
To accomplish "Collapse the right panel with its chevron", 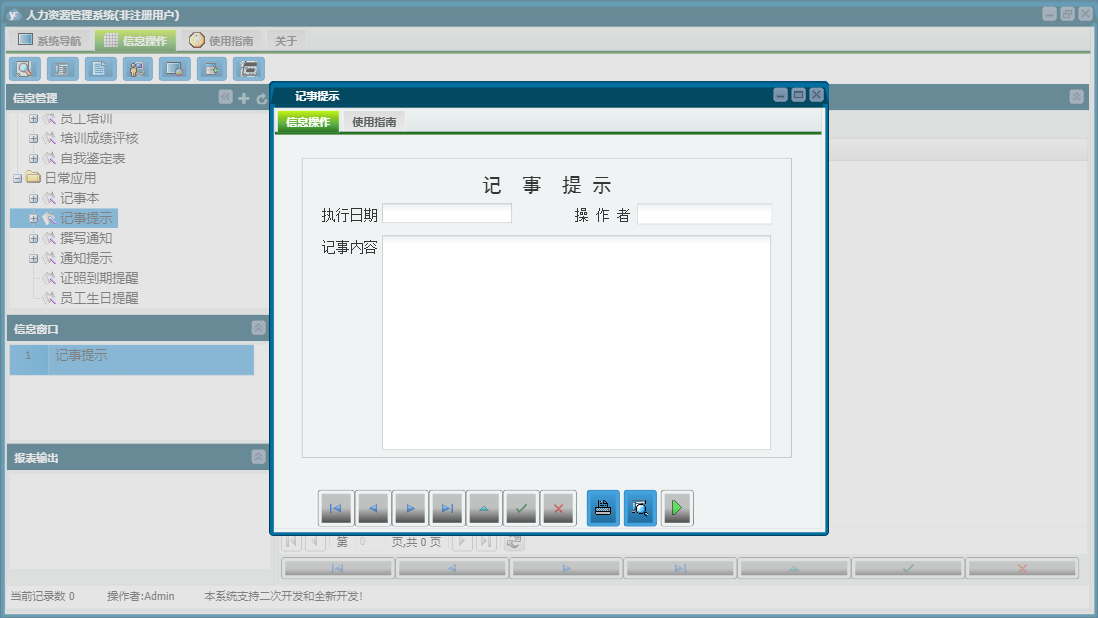I will coord(1077,97).
